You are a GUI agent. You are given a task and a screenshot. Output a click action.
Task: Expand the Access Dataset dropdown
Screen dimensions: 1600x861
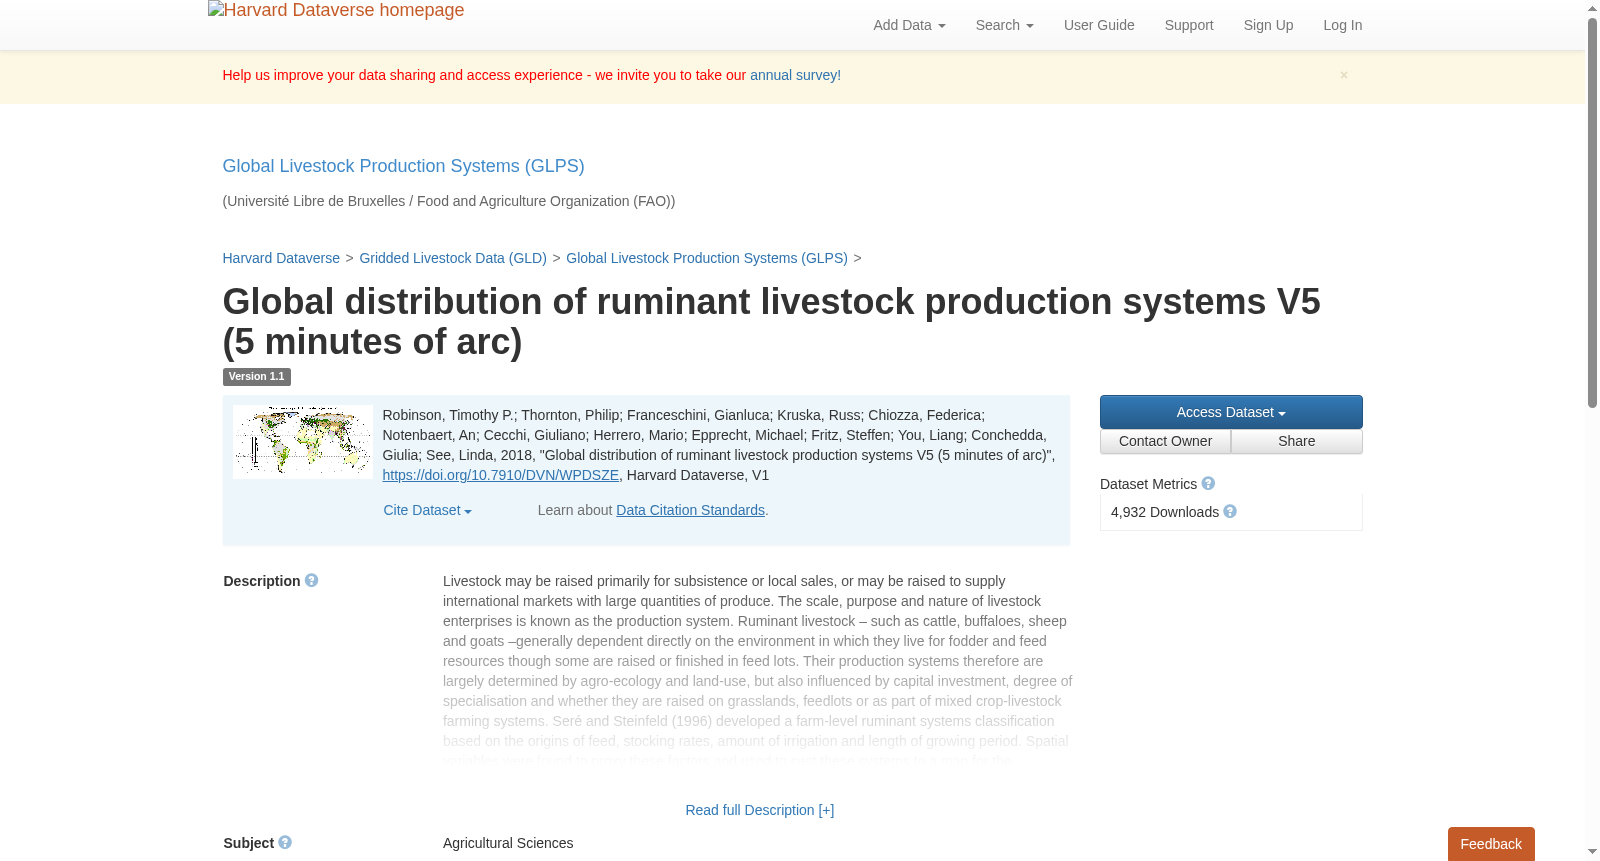coord(1231,412)
